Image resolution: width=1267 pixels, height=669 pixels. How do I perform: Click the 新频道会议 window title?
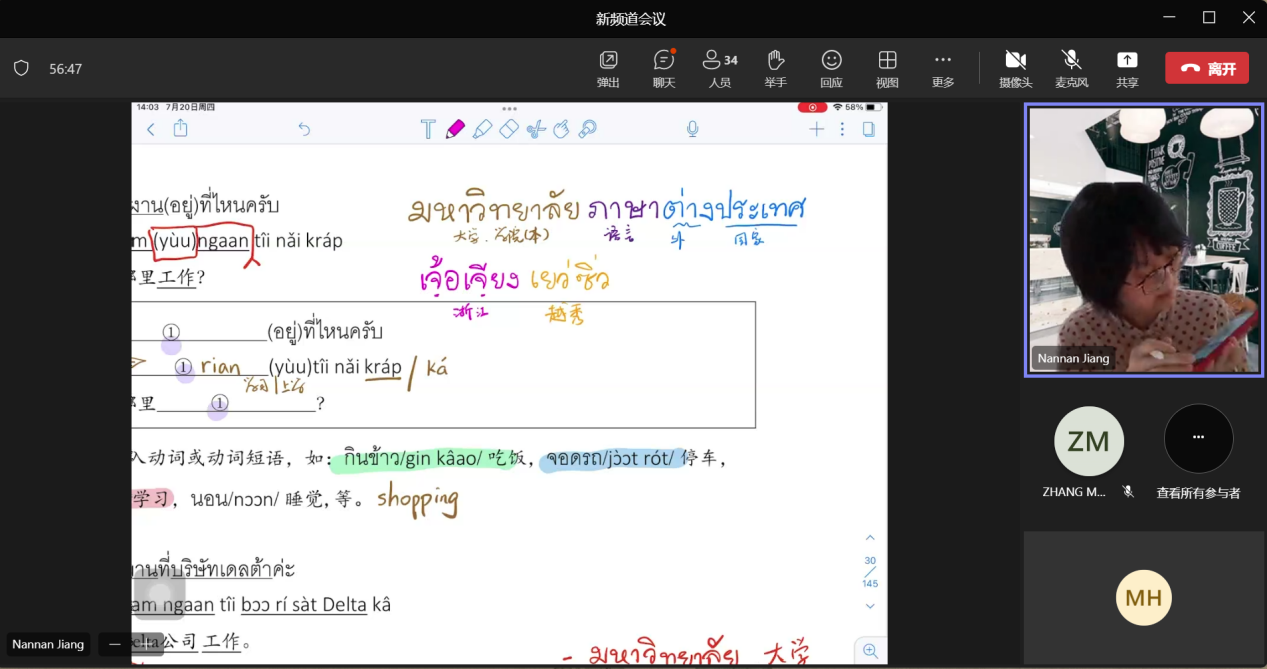pos(631,18)
